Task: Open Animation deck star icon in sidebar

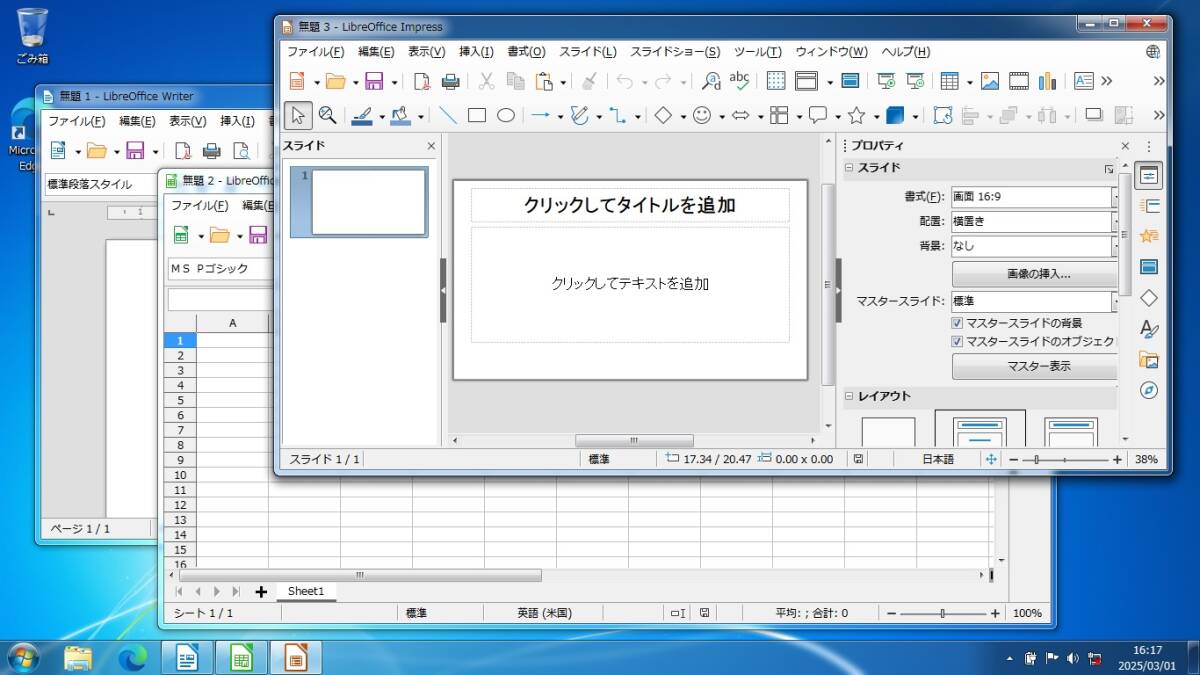Action: (x=1149, y=236)
